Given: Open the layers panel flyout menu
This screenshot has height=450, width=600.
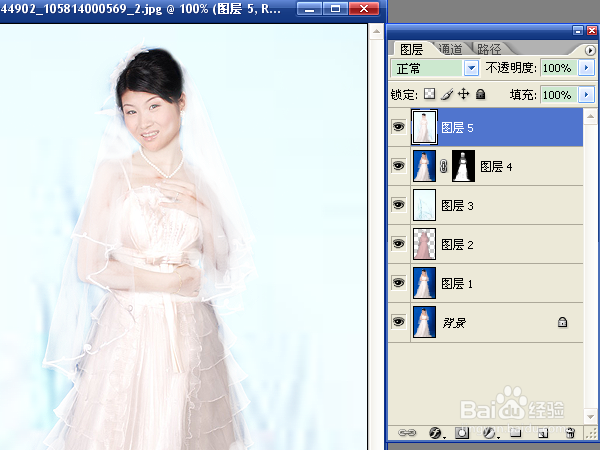Looking at the screenshot, I should (590, 50).
